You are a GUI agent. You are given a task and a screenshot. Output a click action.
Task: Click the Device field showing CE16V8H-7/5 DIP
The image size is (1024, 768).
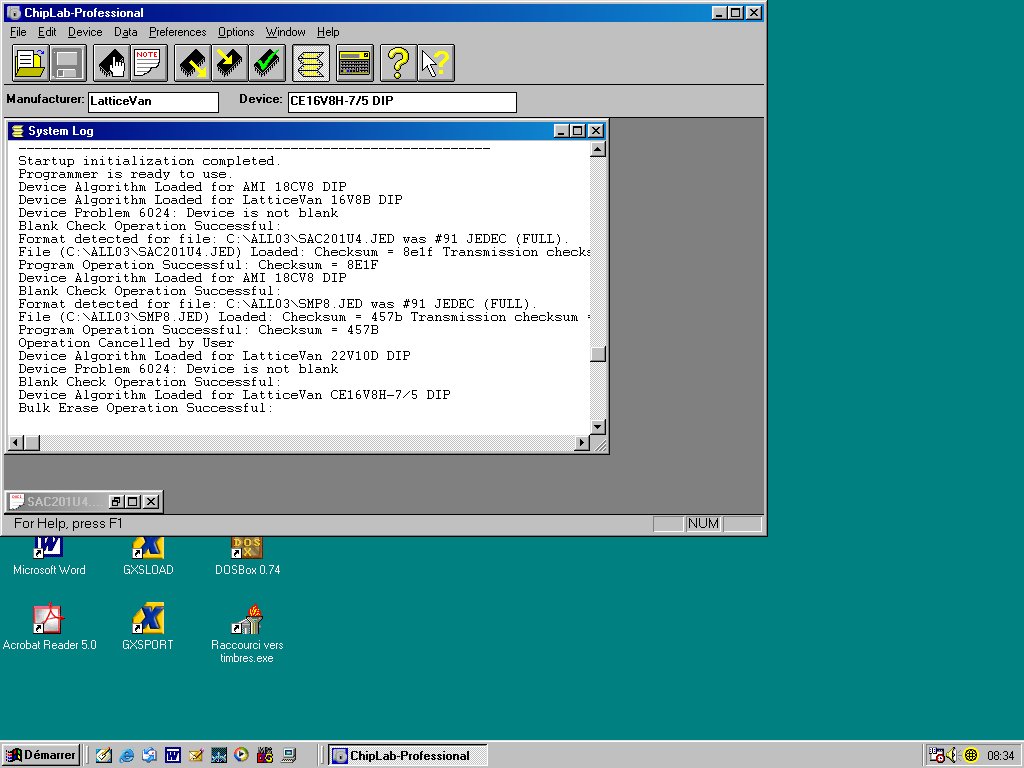pos(401,102)
